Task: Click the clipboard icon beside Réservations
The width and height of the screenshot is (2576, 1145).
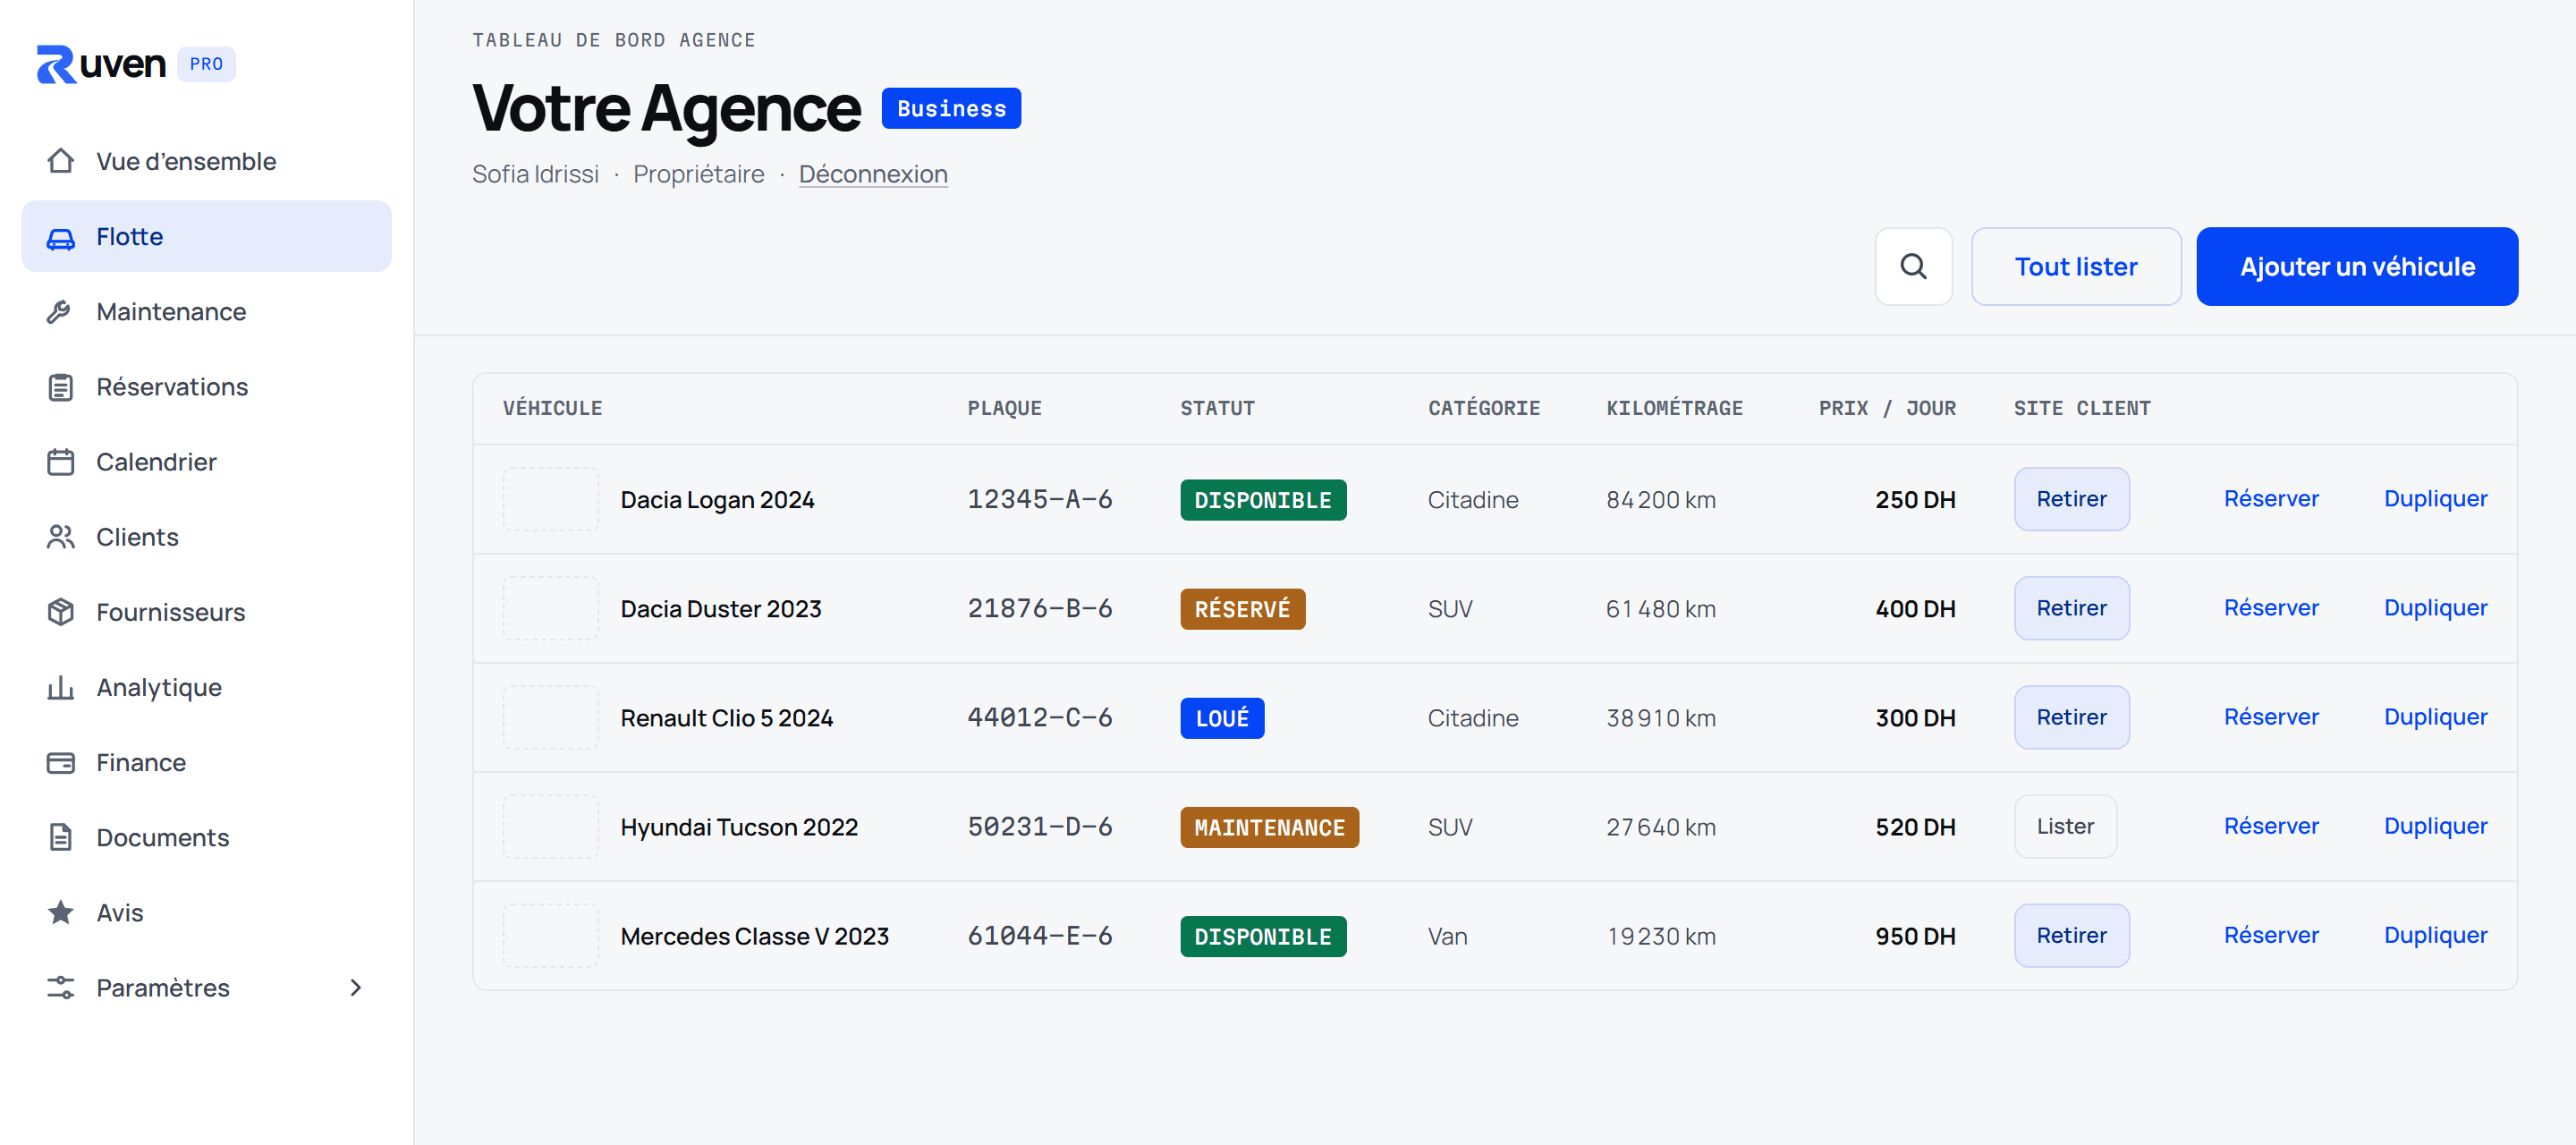Action: point(61,387)
